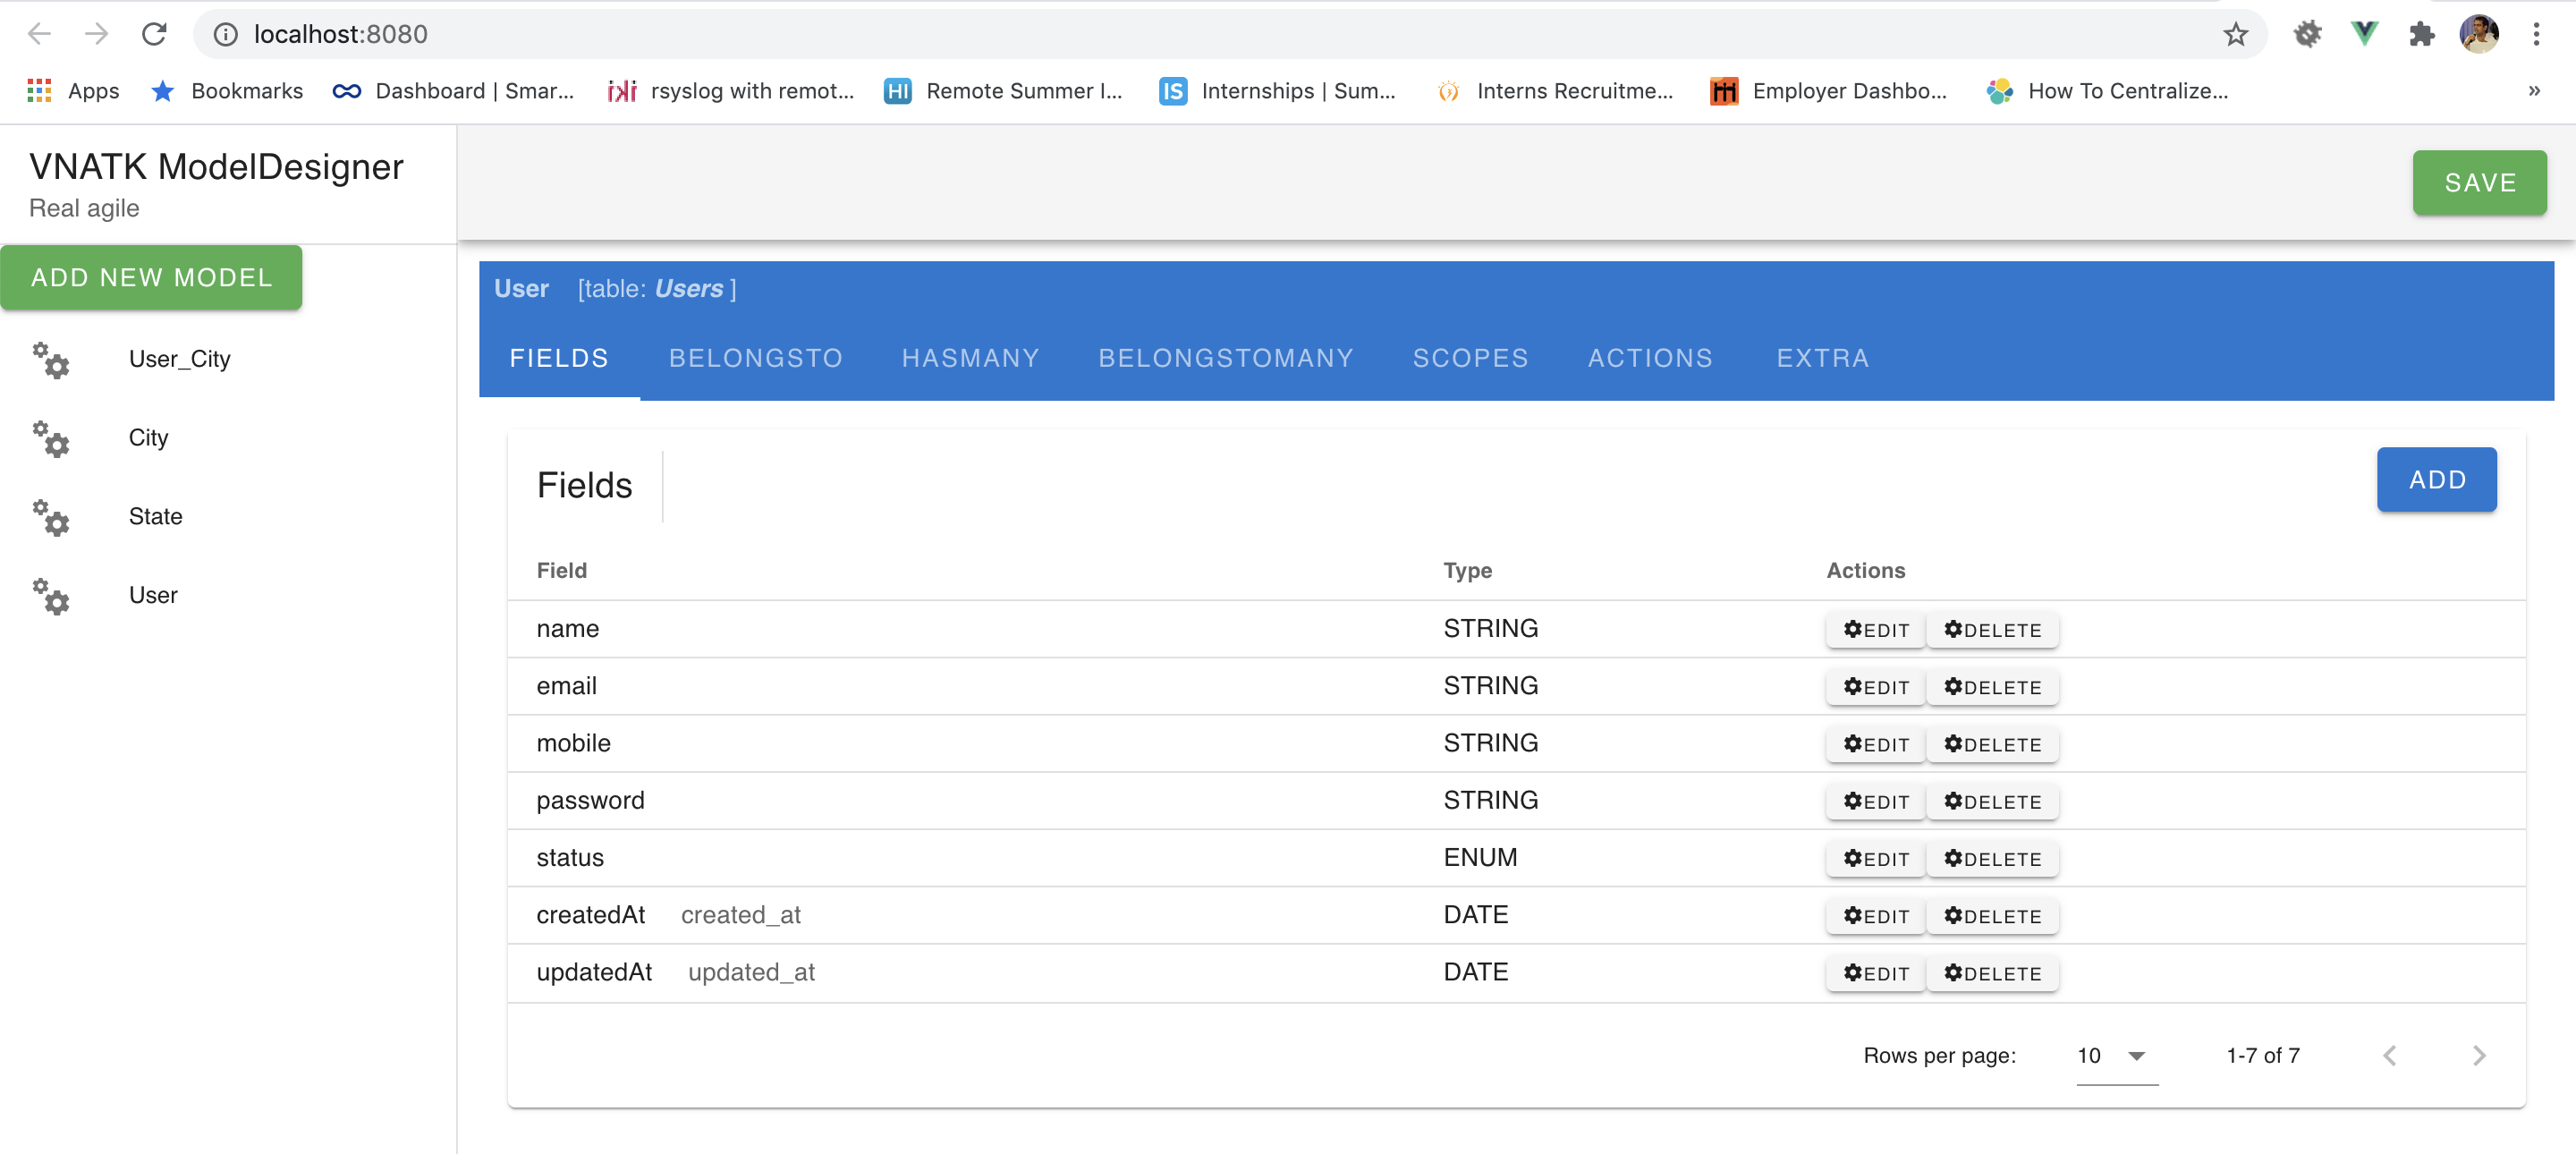Image resolution: width=2576 pixels, height=1154 pixels.
Task: Expand the hidden bookmarks overflow chevron
Action: [x=2533, y=91]
